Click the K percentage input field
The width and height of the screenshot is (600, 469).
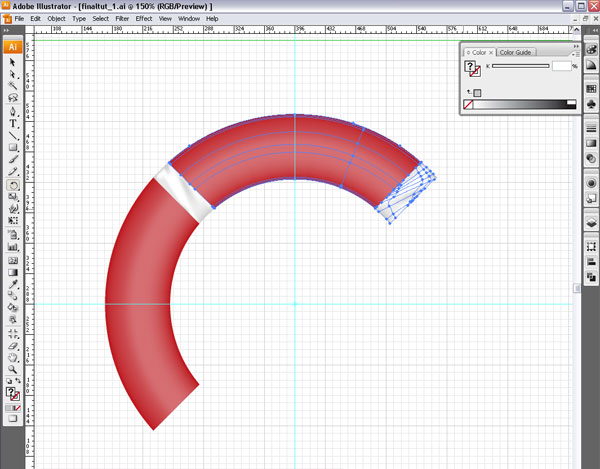click(x=561, y=66)
